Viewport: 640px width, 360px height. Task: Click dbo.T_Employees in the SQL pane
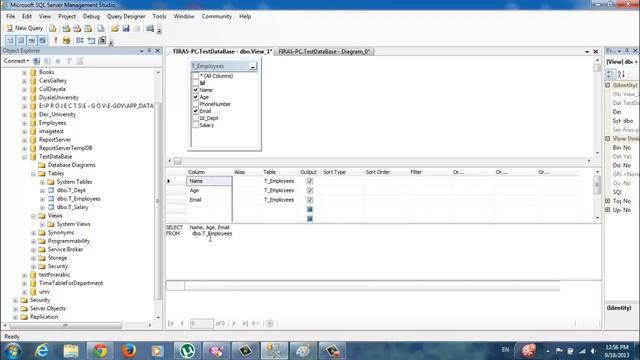click(x=212, y=233)
